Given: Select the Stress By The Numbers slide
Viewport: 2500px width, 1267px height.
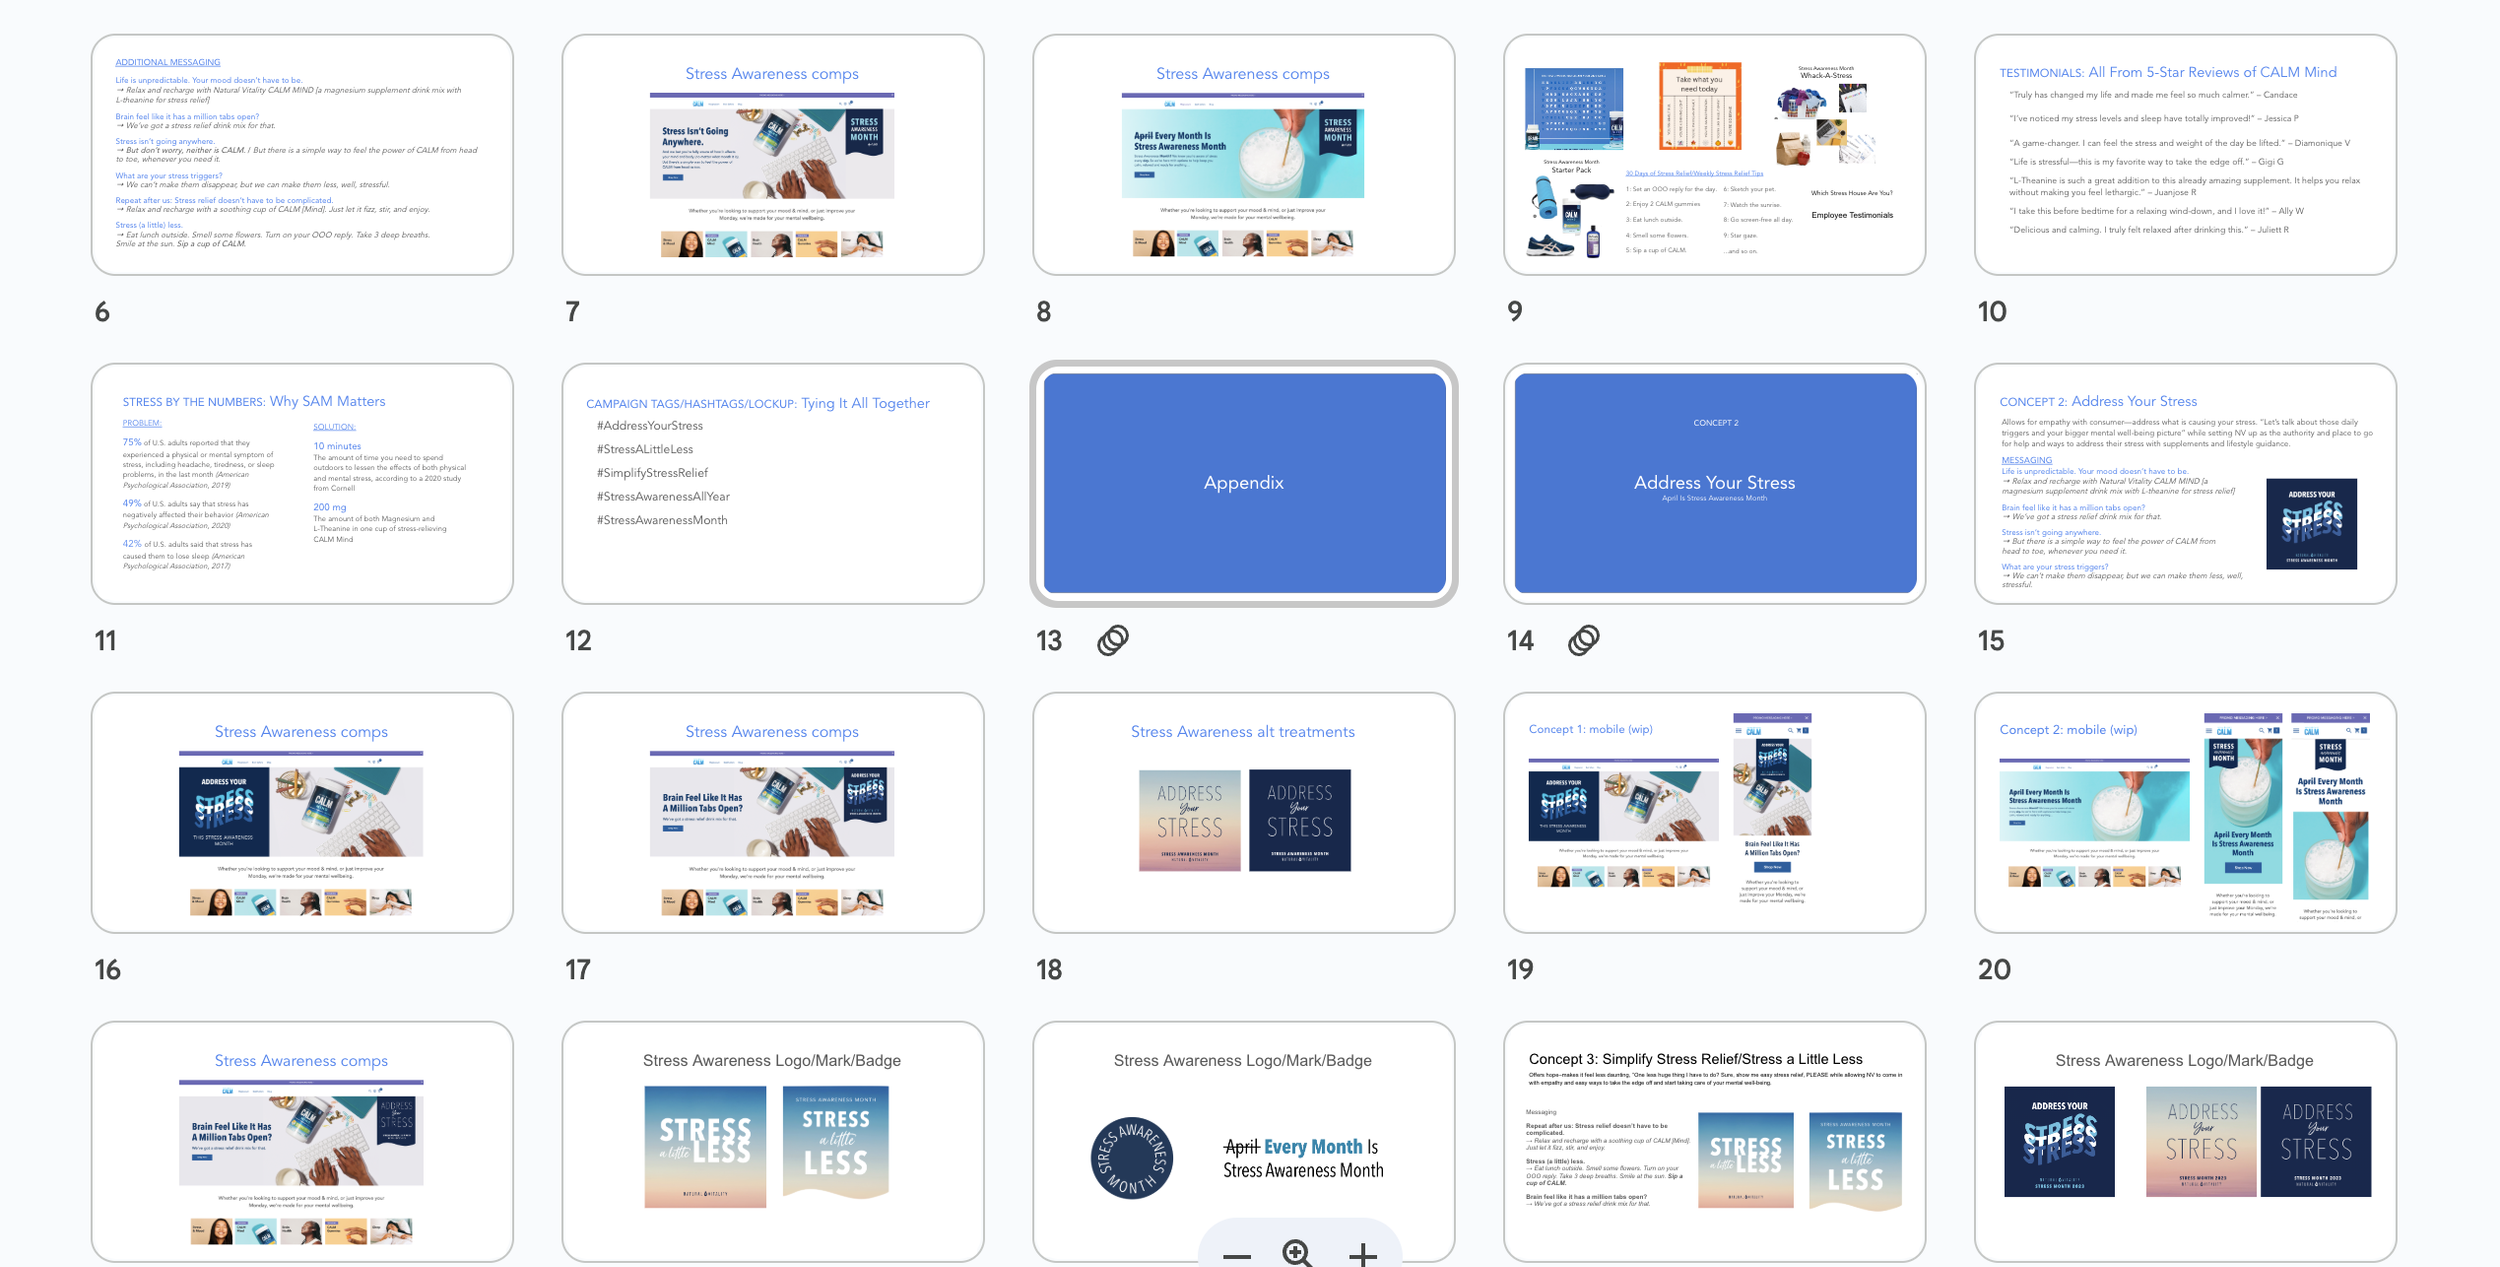Looking at the screenshot, I should pyautogui.click(x=302, y=483).
